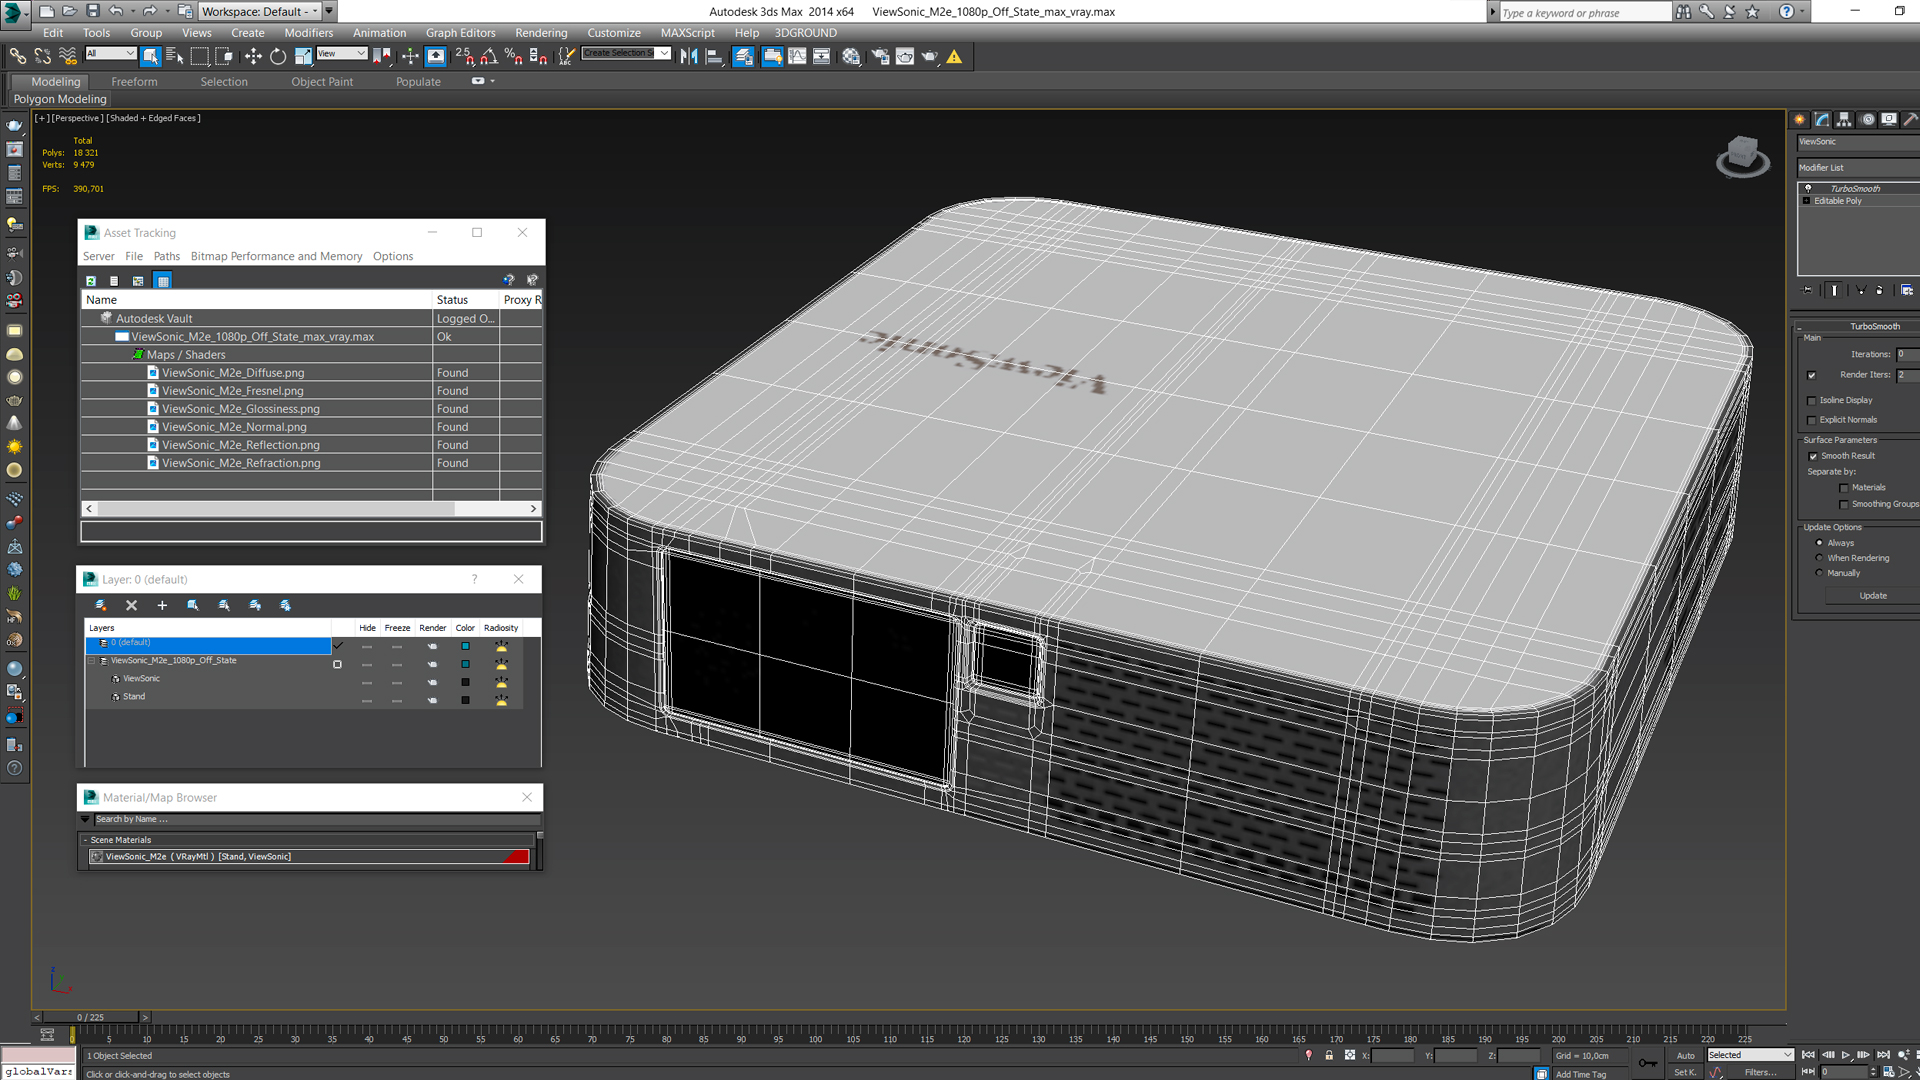This screenshot has width=1920, height=1080.
Task: Add selected objects to layer (plus icon)
Action: click(x=162, y=605)
